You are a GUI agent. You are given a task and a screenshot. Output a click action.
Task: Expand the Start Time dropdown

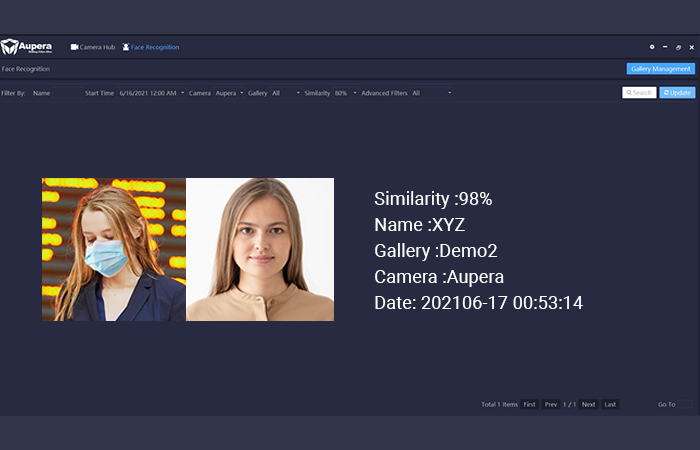pyautogui.click(x=182, y=93)
